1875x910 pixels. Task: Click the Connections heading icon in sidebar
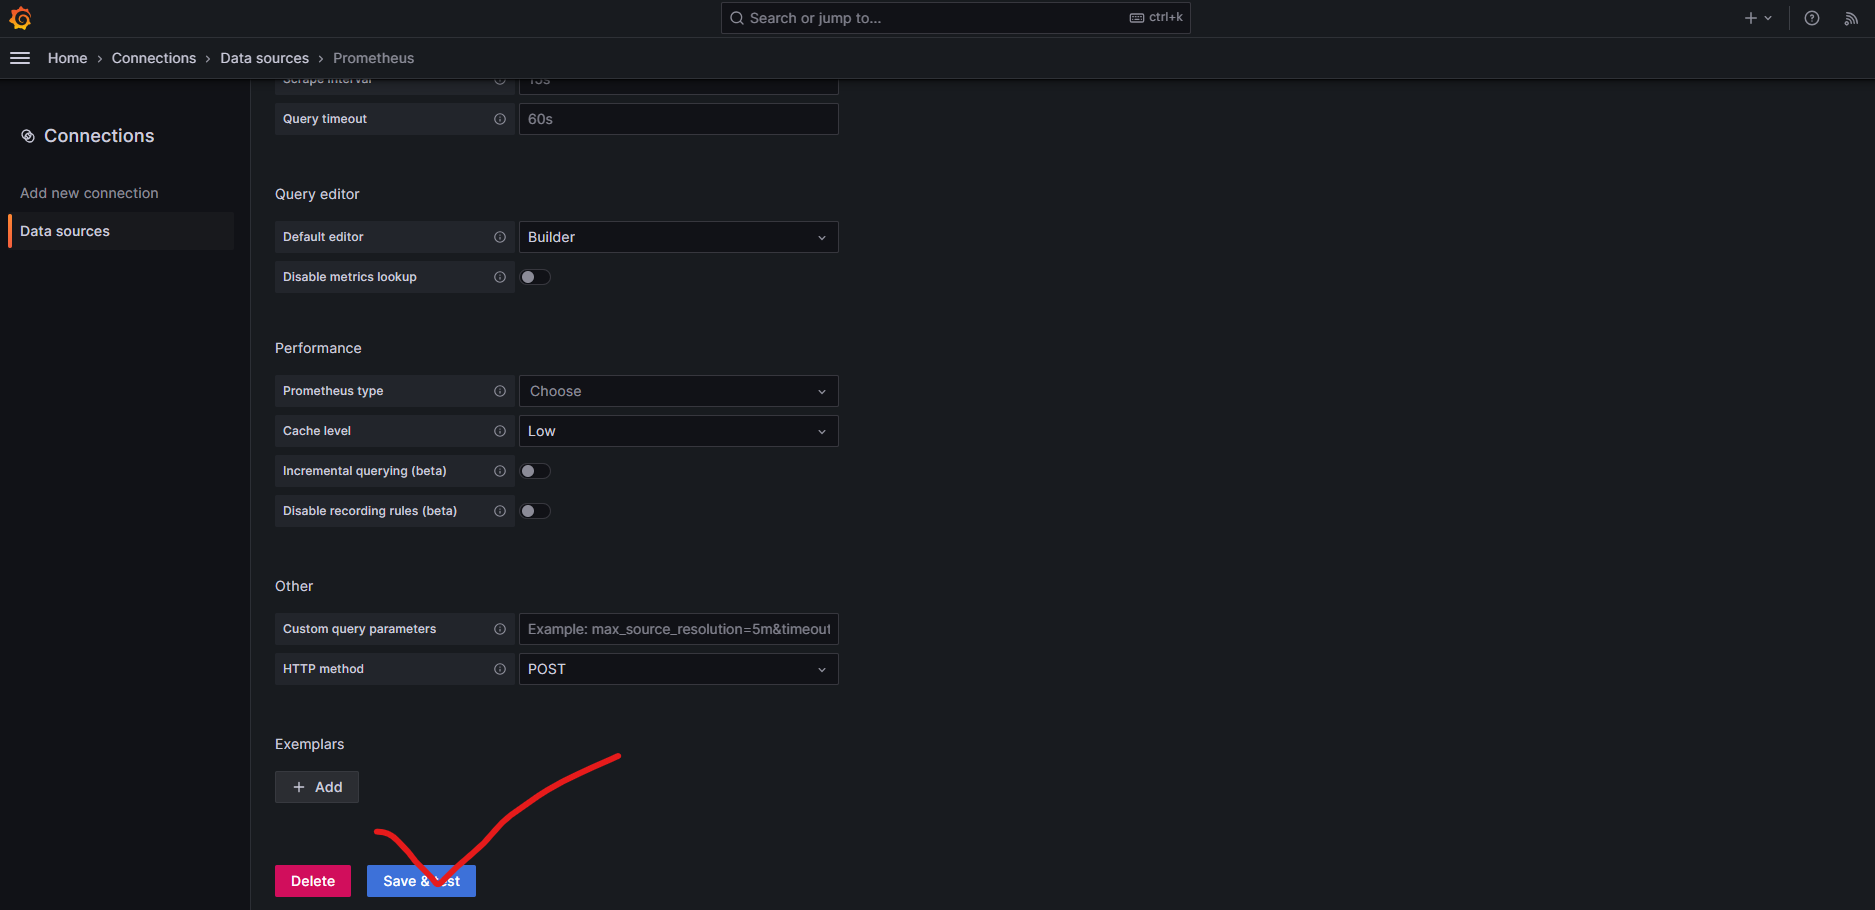(x=28, y=136)
